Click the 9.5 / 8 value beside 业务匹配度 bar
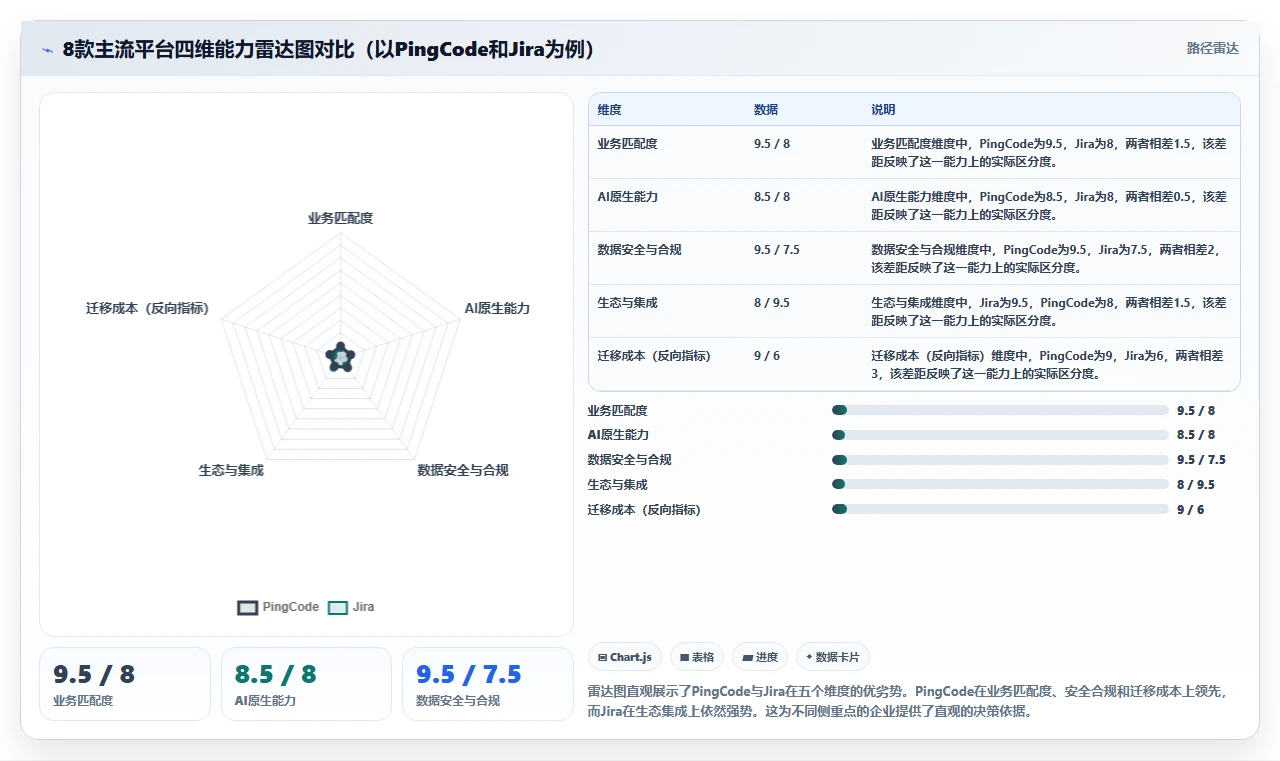Viewport: 1280px width, 761px height. (1196, 410)
